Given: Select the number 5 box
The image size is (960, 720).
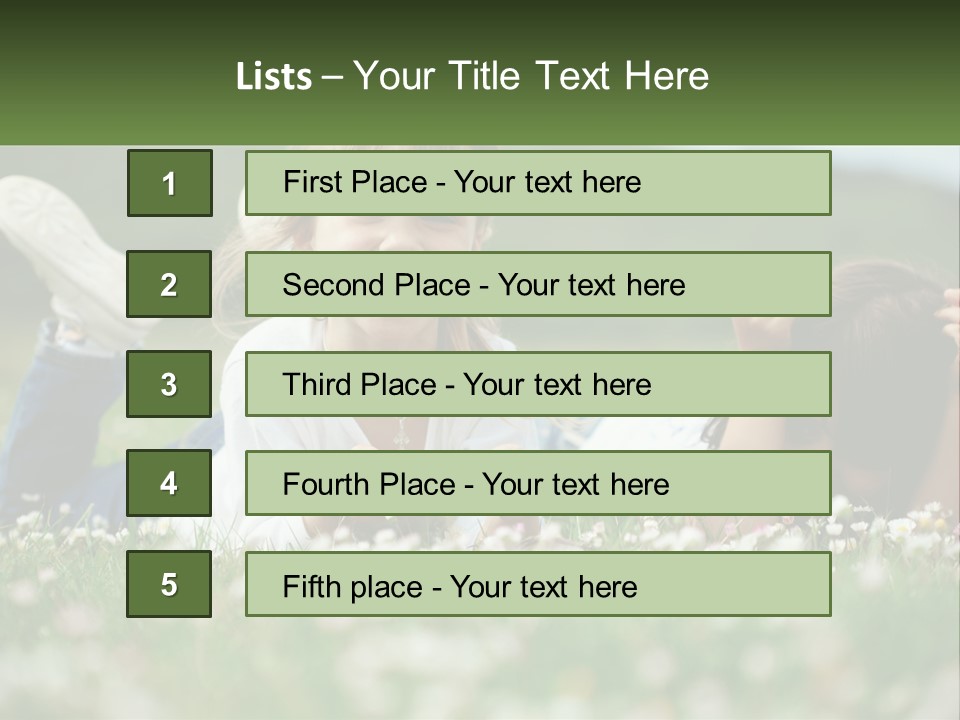Looking at the screenshot, I should 169,584.
